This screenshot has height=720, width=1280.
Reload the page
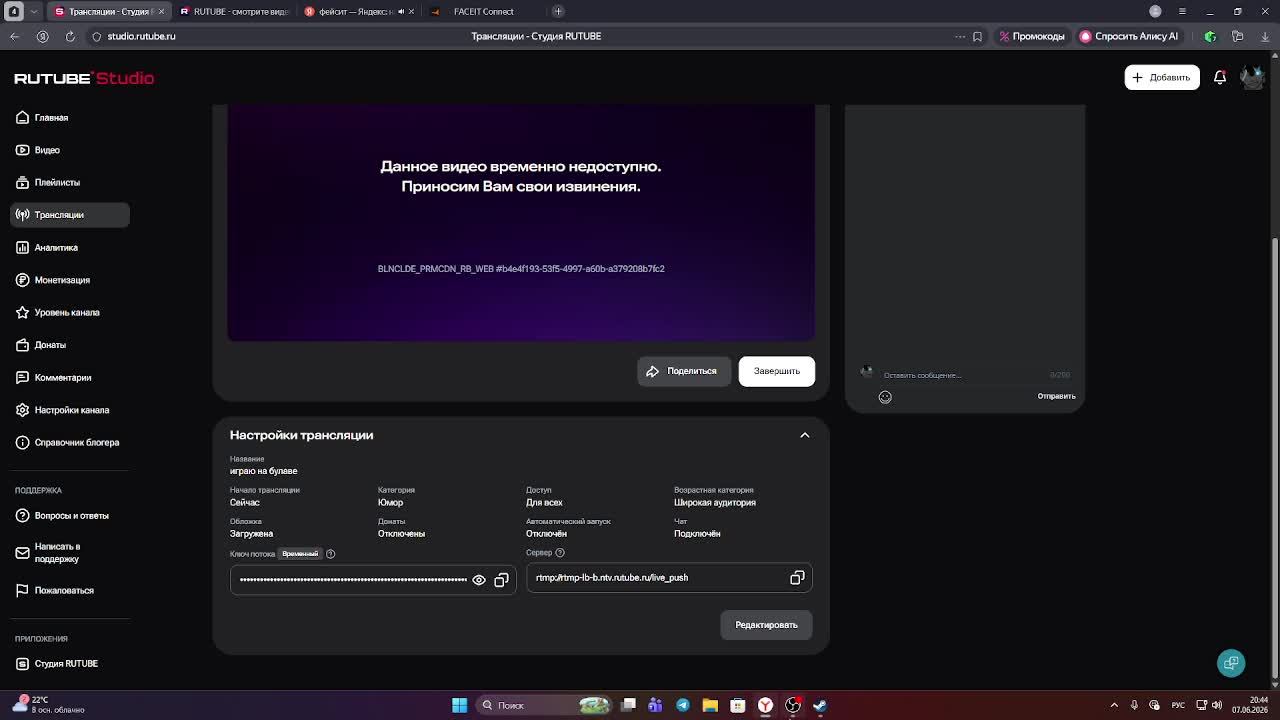(x=70, y=36)
